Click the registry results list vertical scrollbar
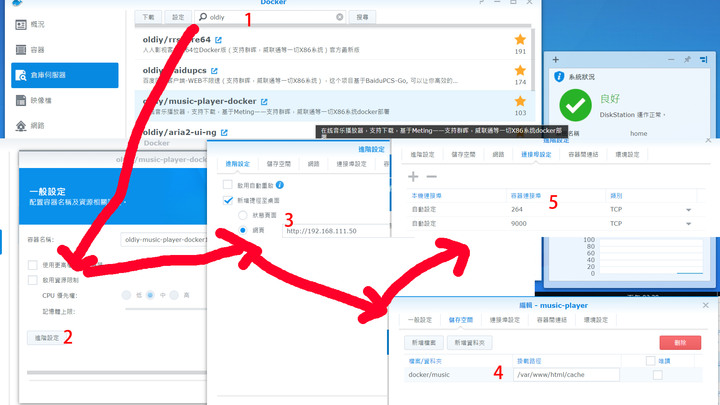Image resolution: width=720 pixels, height=405 pixels. tap(533, 60)
